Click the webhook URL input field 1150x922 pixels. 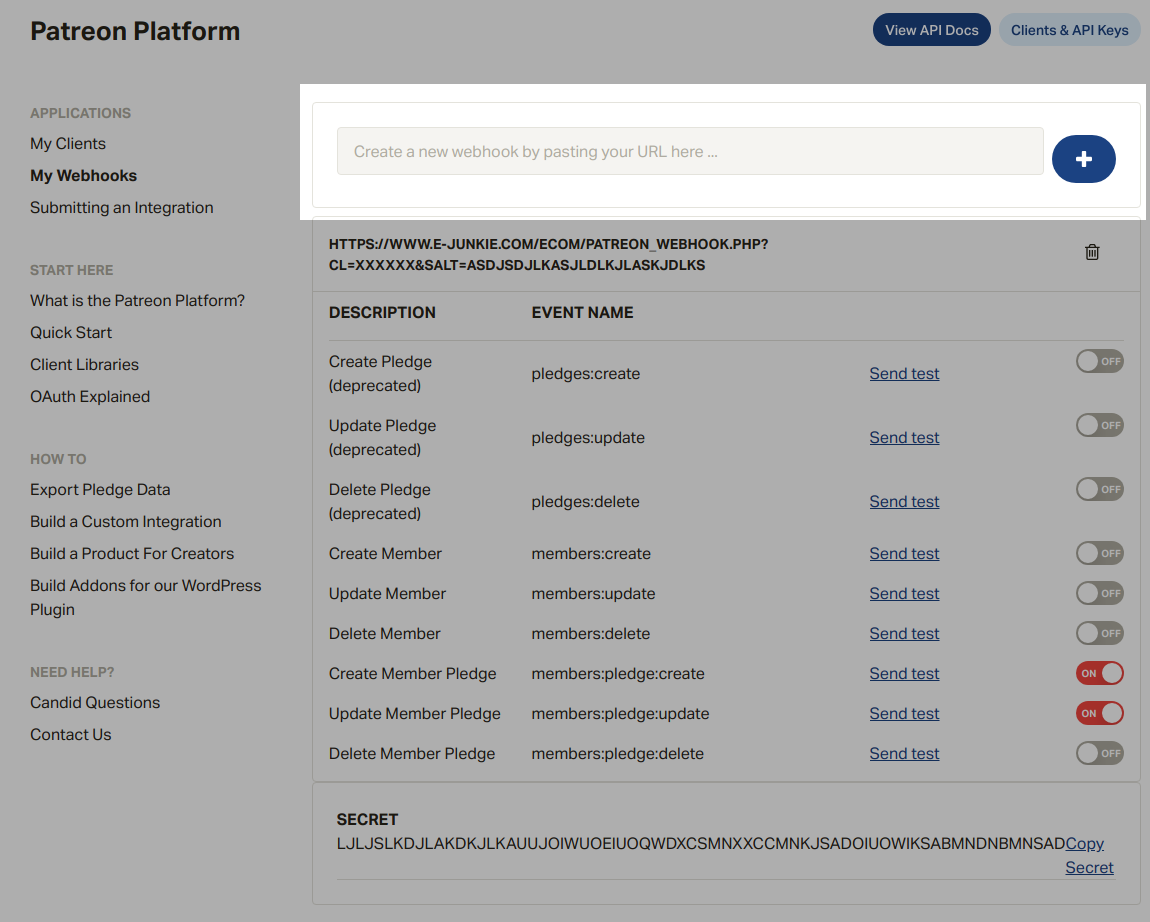click(x=689, y=152)
